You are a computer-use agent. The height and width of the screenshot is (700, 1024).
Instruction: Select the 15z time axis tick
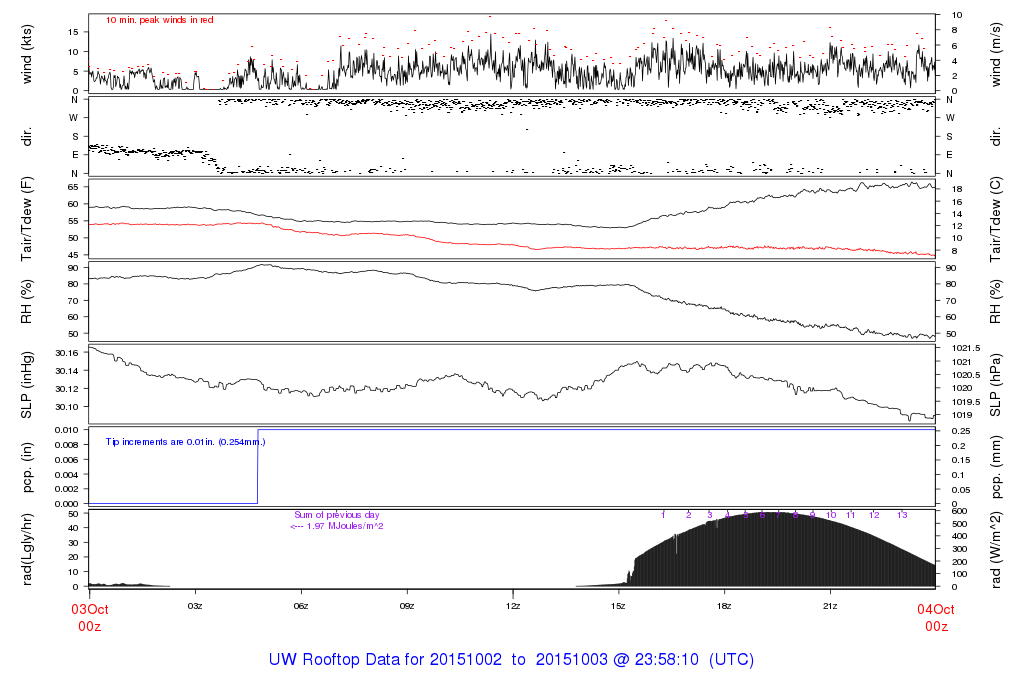tap(618, 606)
